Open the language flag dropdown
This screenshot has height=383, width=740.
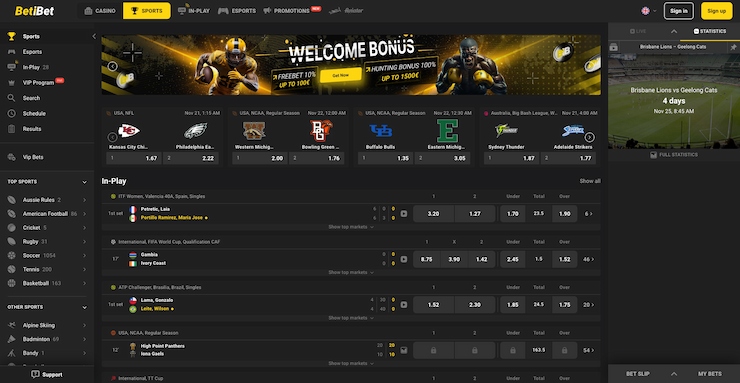[648, 11]
